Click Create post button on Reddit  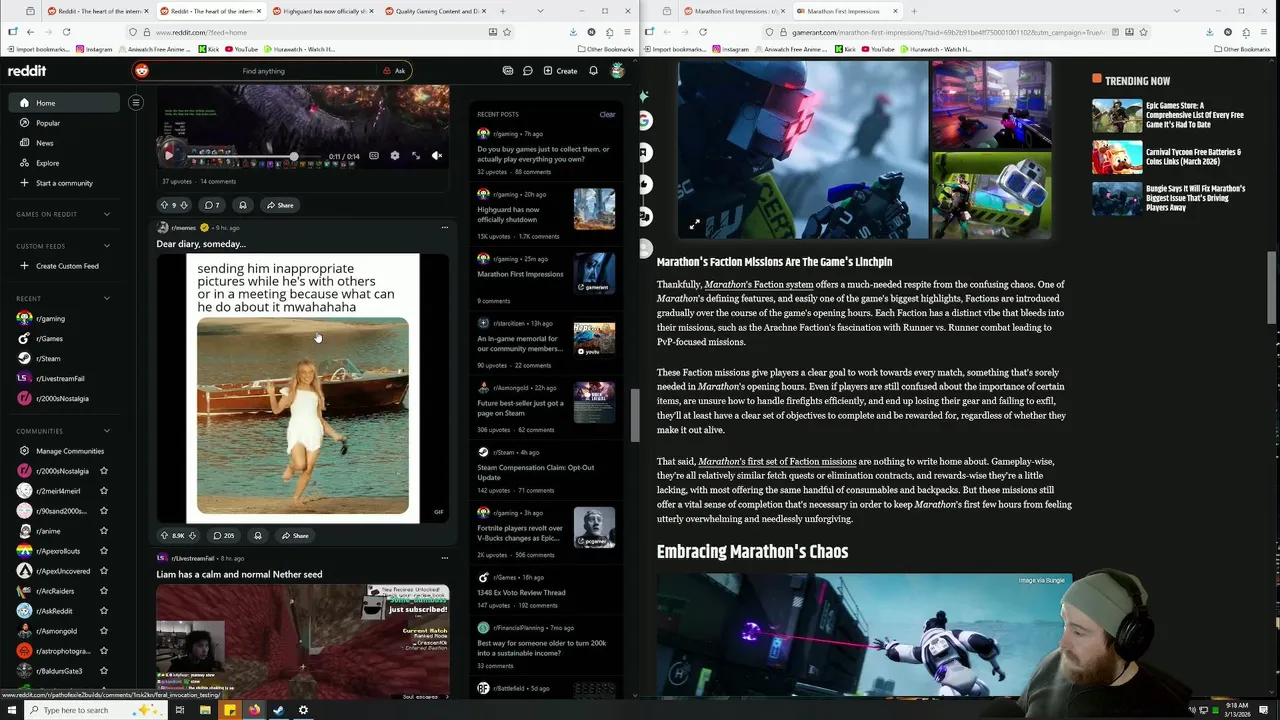click(x=560, y=71)
